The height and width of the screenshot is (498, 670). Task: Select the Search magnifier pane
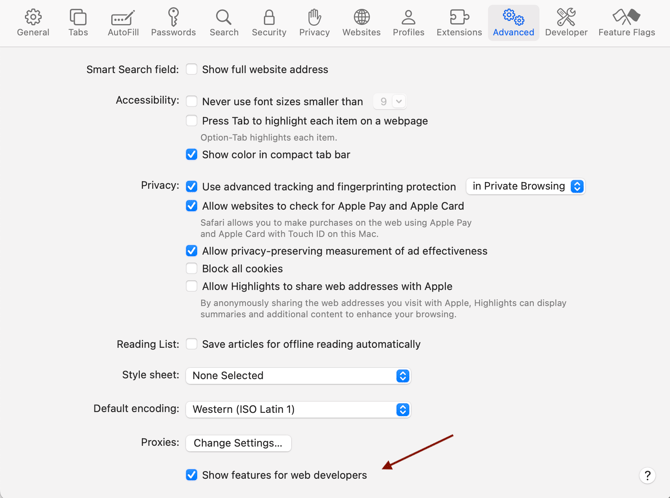(x=224, y=23)
